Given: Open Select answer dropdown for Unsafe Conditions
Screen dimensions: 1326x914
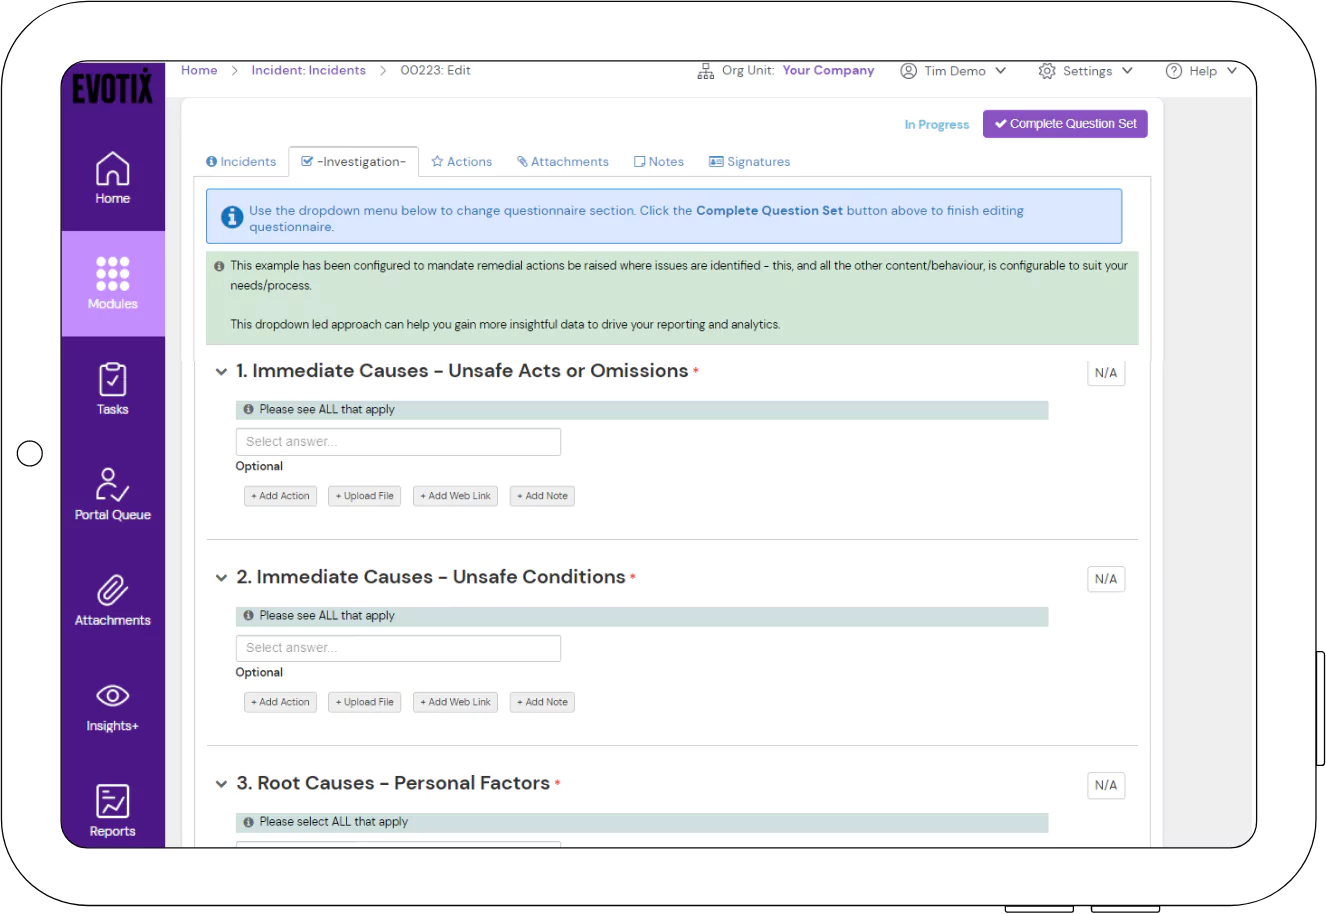Looking at the screenshot, I should 398,648.
